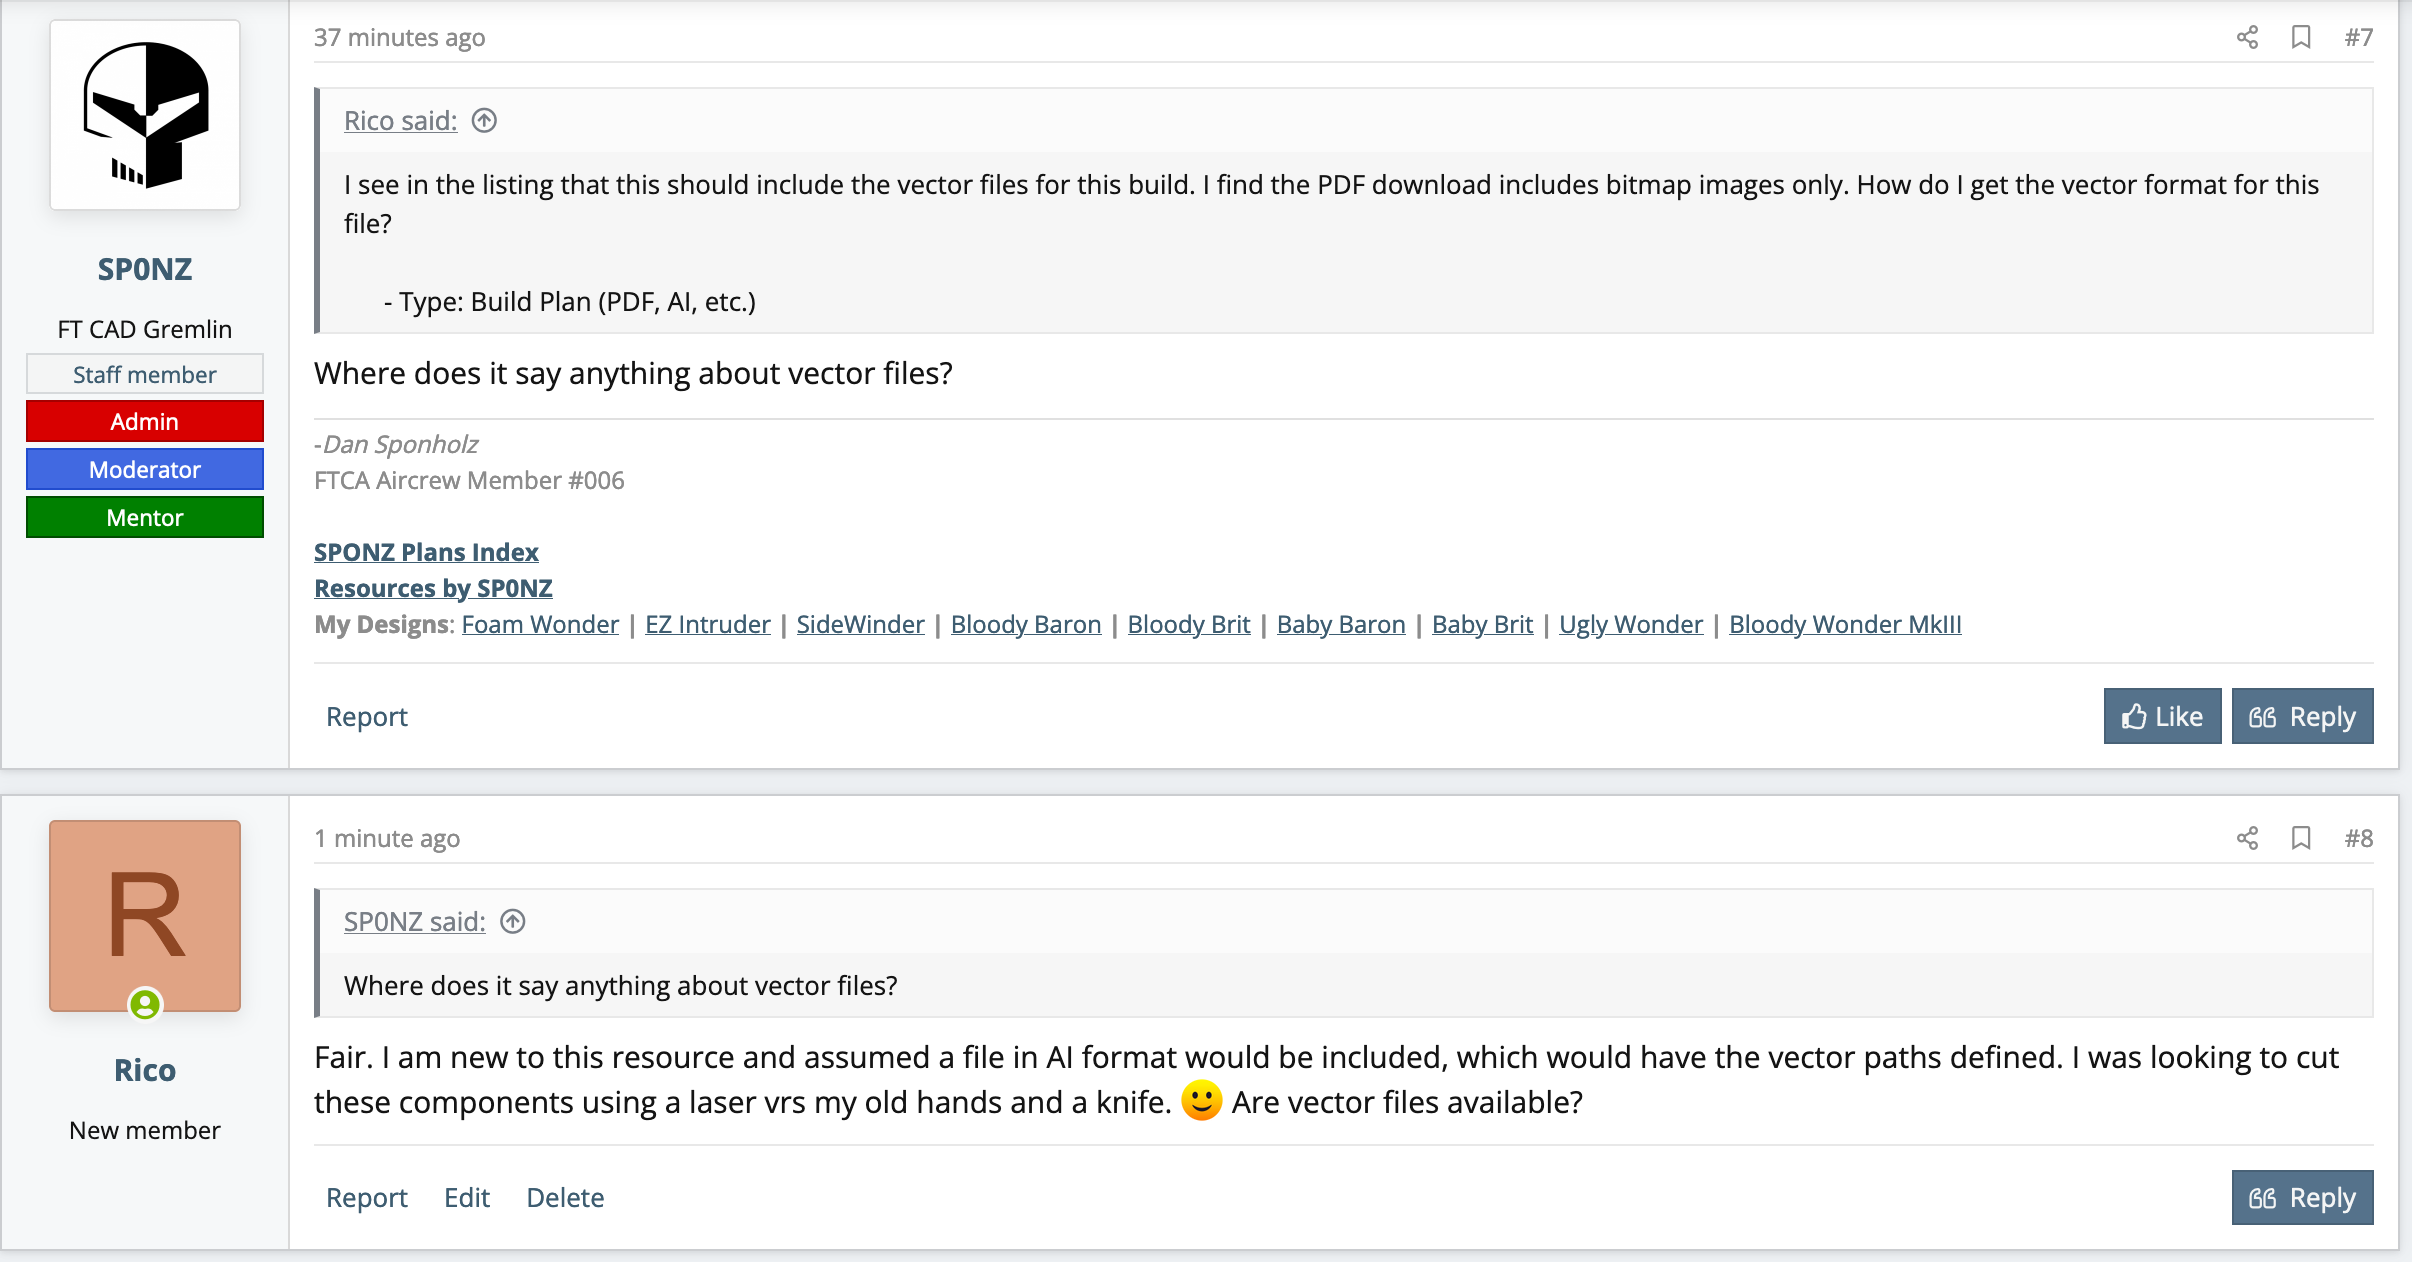The image size is (2412, 1262).
Task: Jump to Rico's original quoted post arrow
Action: pos(484,121)
